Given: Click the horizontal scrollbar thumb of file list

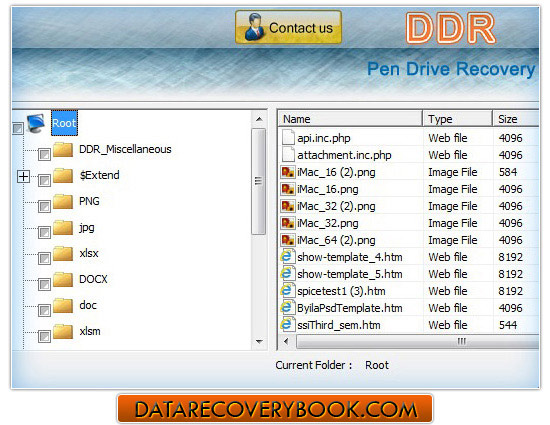Looking at the screenshot, I should coord(417,341).
